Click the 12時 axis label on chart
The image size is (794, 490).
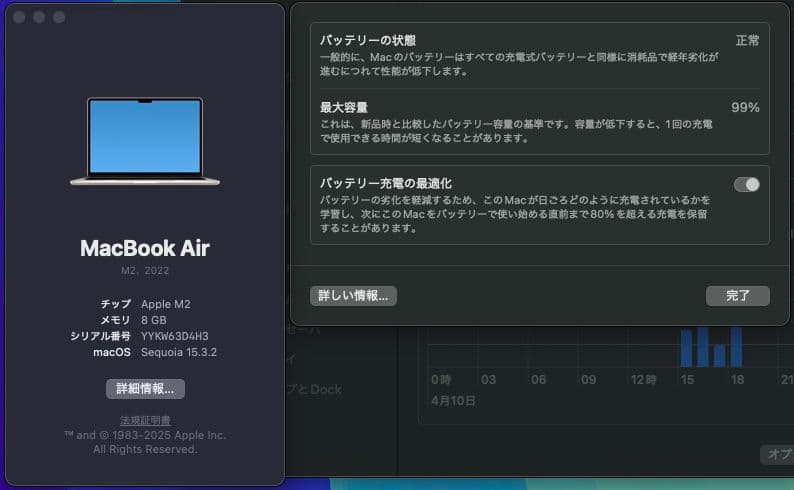coord(644,380)
